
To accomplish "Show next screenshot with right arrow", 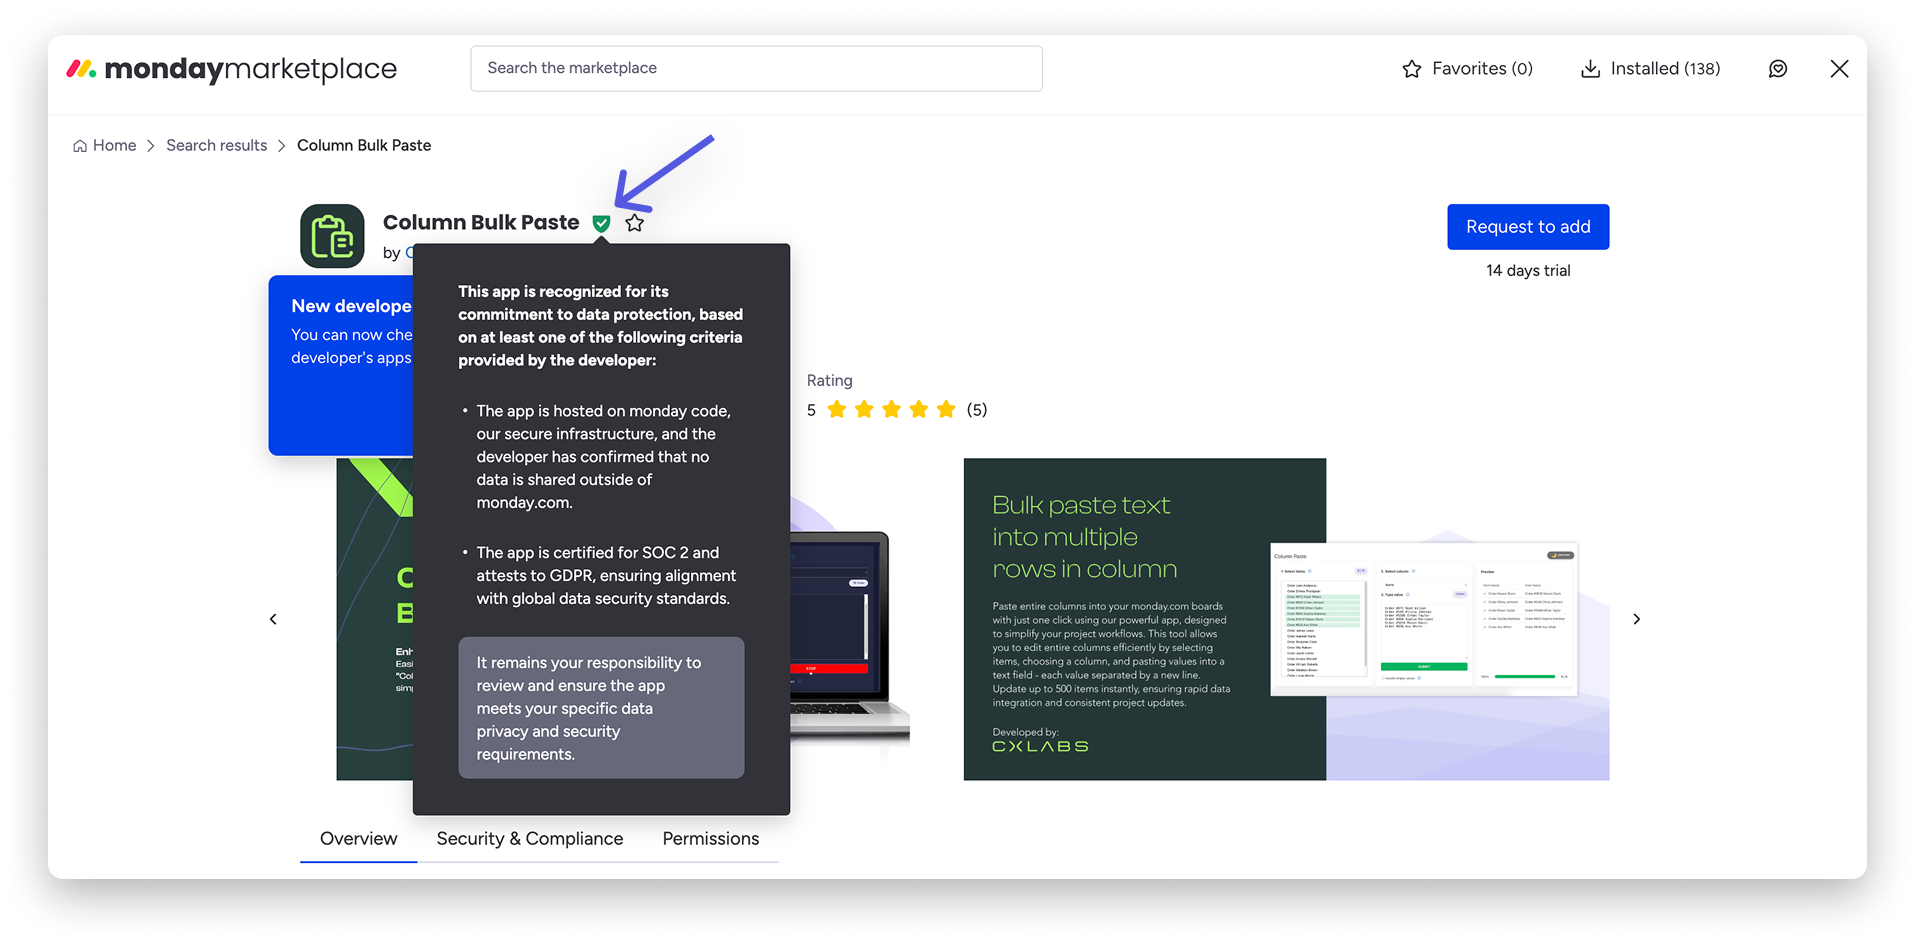I will (1637, 619).
